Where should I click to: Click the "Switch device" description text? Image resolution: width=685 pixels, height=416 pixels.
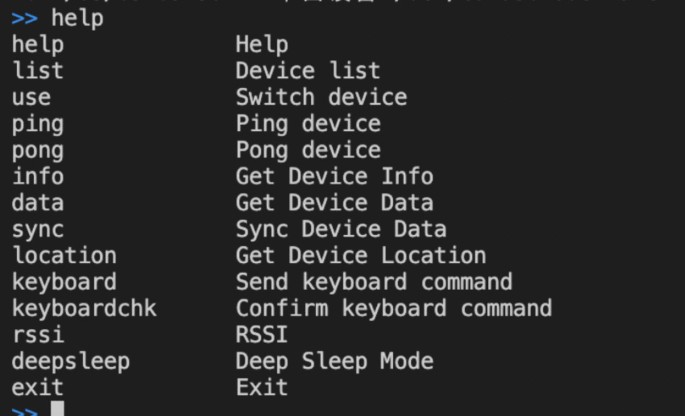click(321, 98)
